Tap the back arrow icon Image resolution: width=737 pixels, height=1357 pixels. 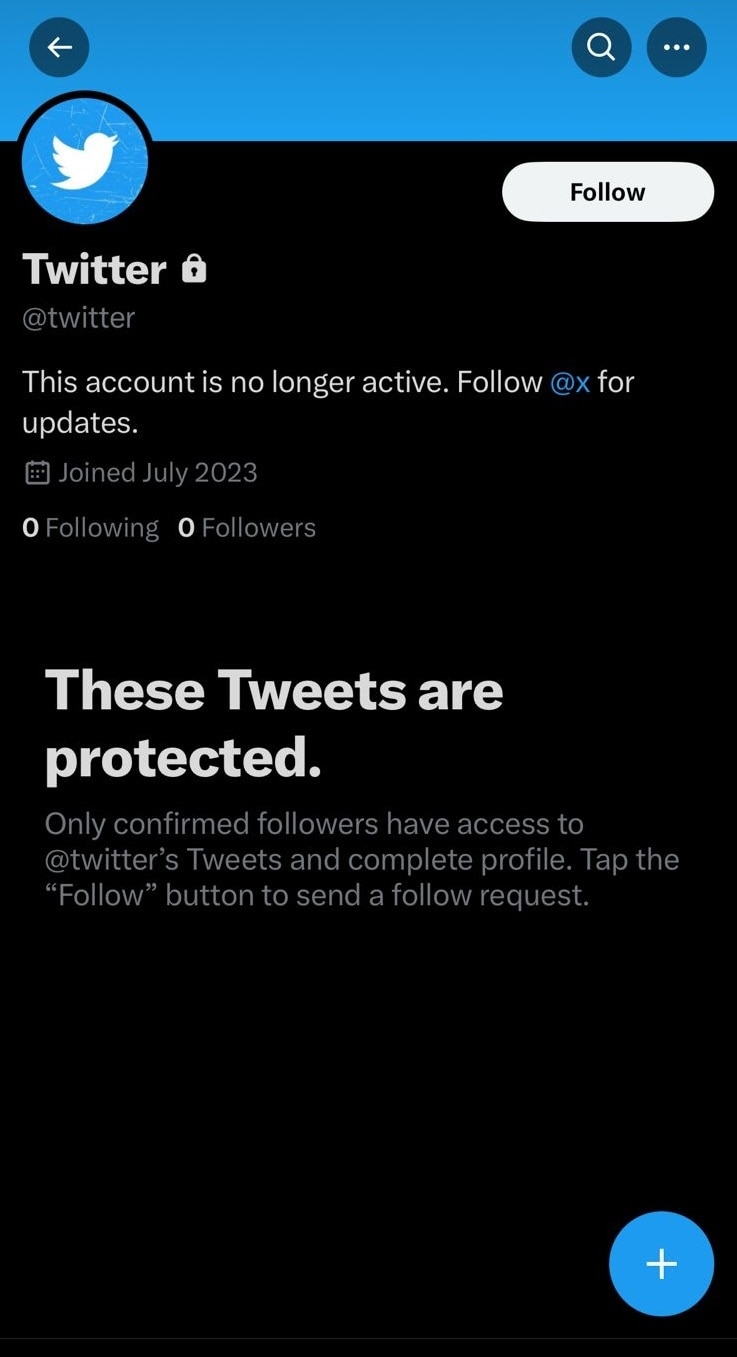tap(58, 47)
